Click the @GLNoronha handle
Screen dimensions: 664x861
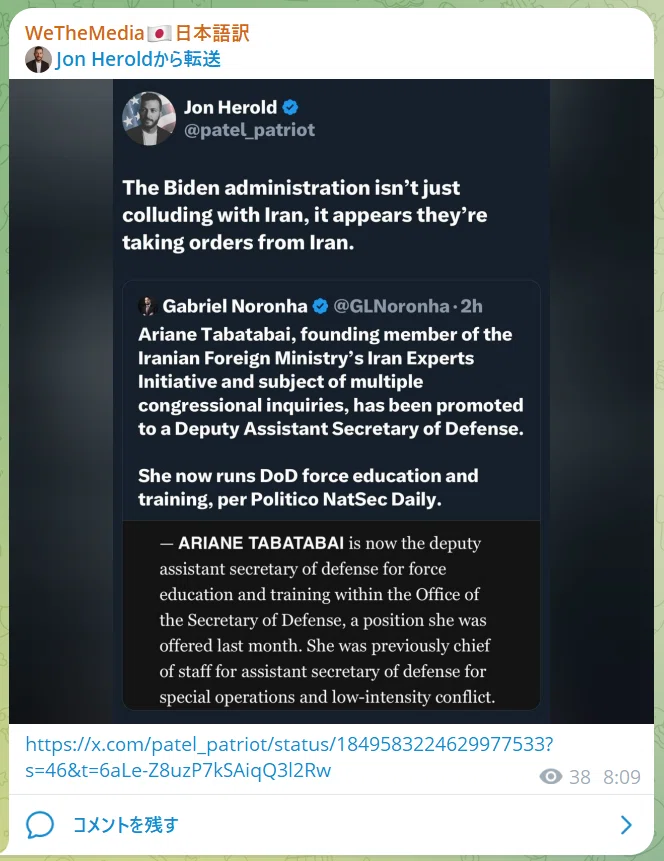(391, 306)
